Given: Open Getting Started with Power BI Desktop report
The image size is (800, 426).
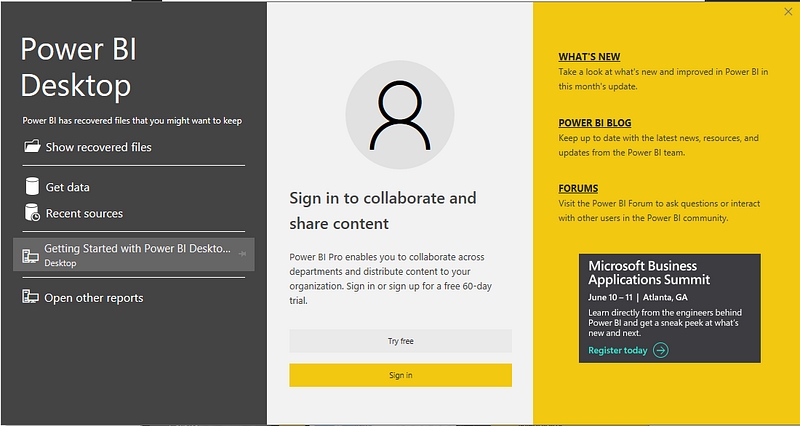Looking at the screenshot, I should 134,255.
